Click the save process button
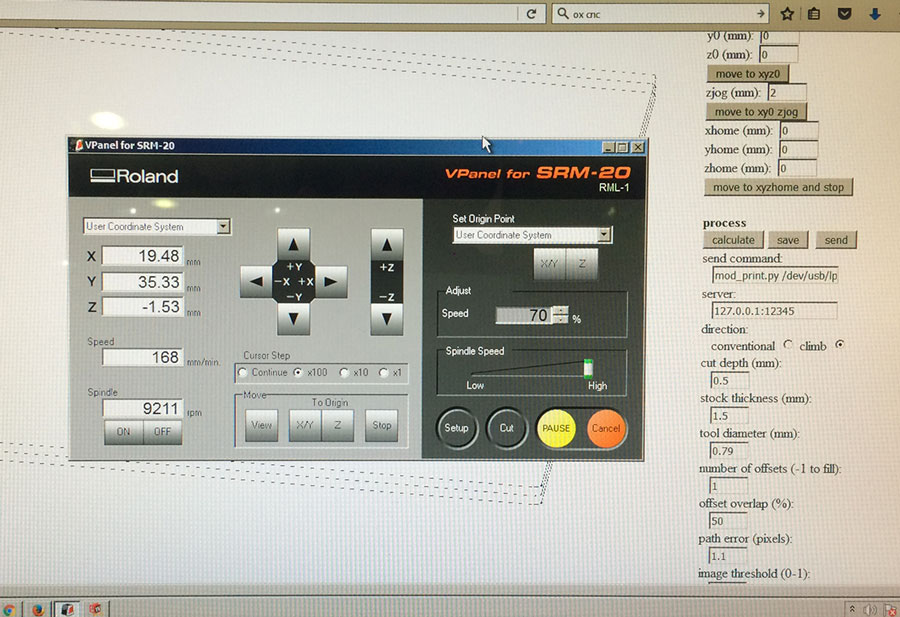The width and height of the screenshot is (900, 617). (788, 240)
